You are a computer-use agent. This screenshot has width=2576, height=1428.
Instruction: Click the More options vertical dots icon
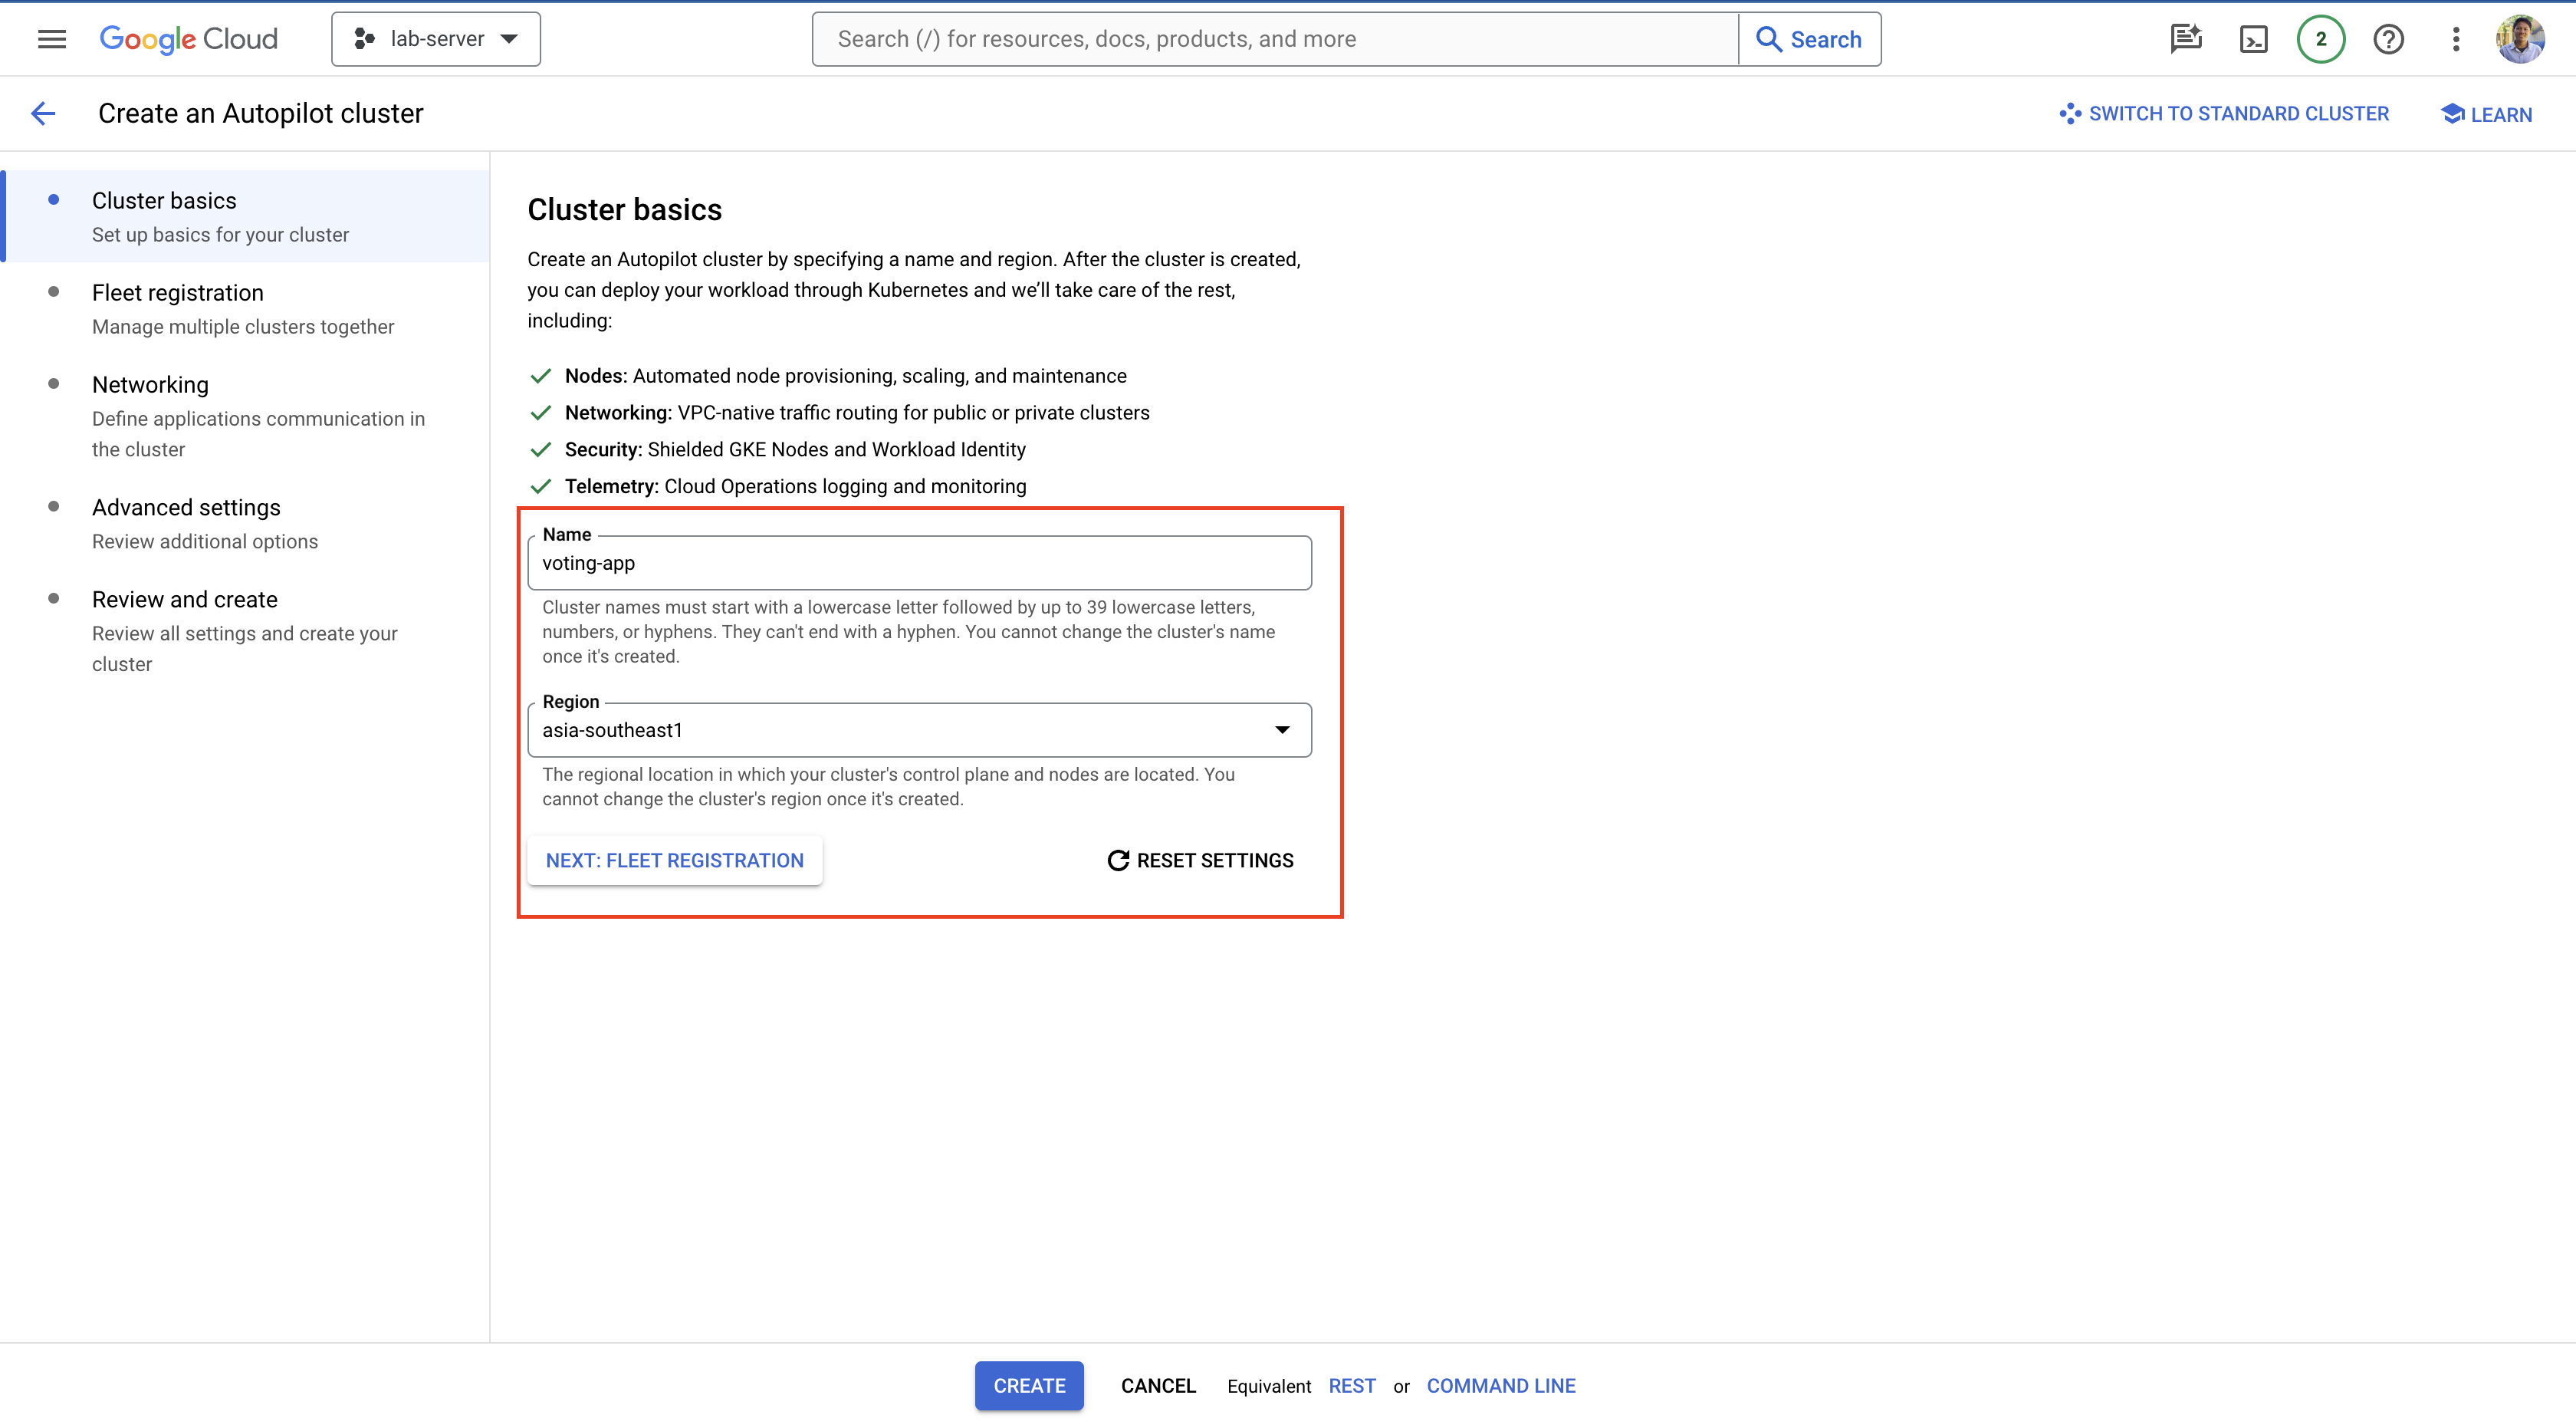point(2455,37)
